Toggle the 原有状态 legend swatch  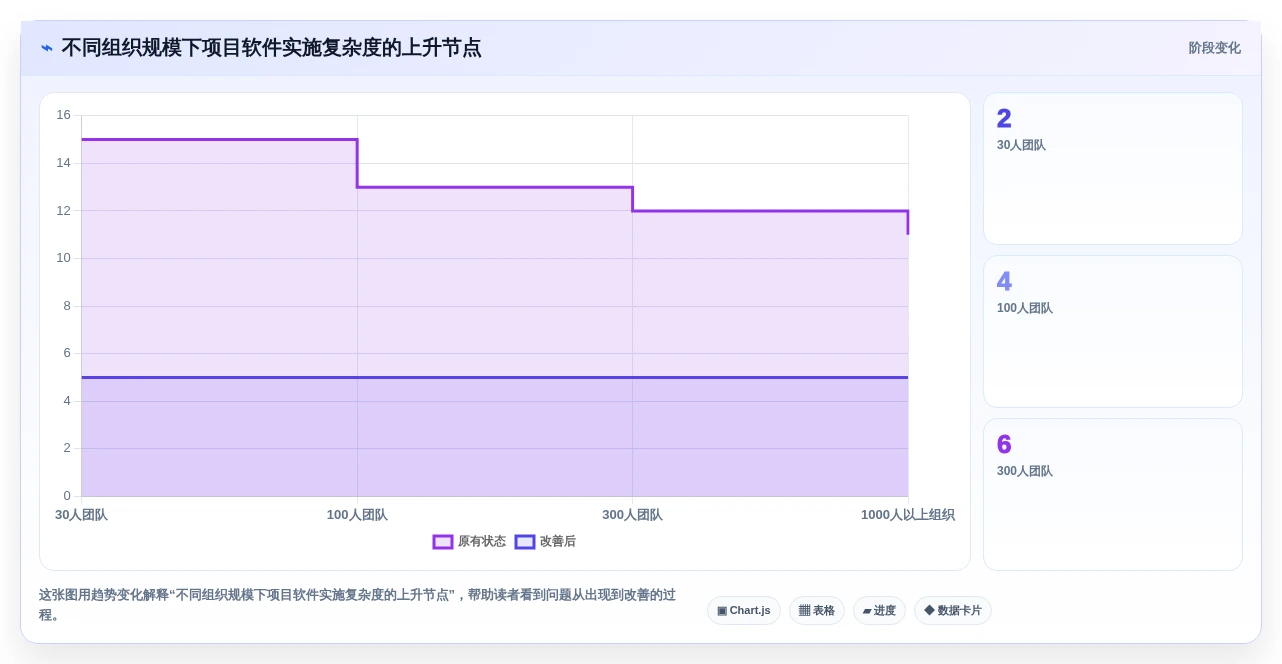pyautogui.click(x=443, y=542)
